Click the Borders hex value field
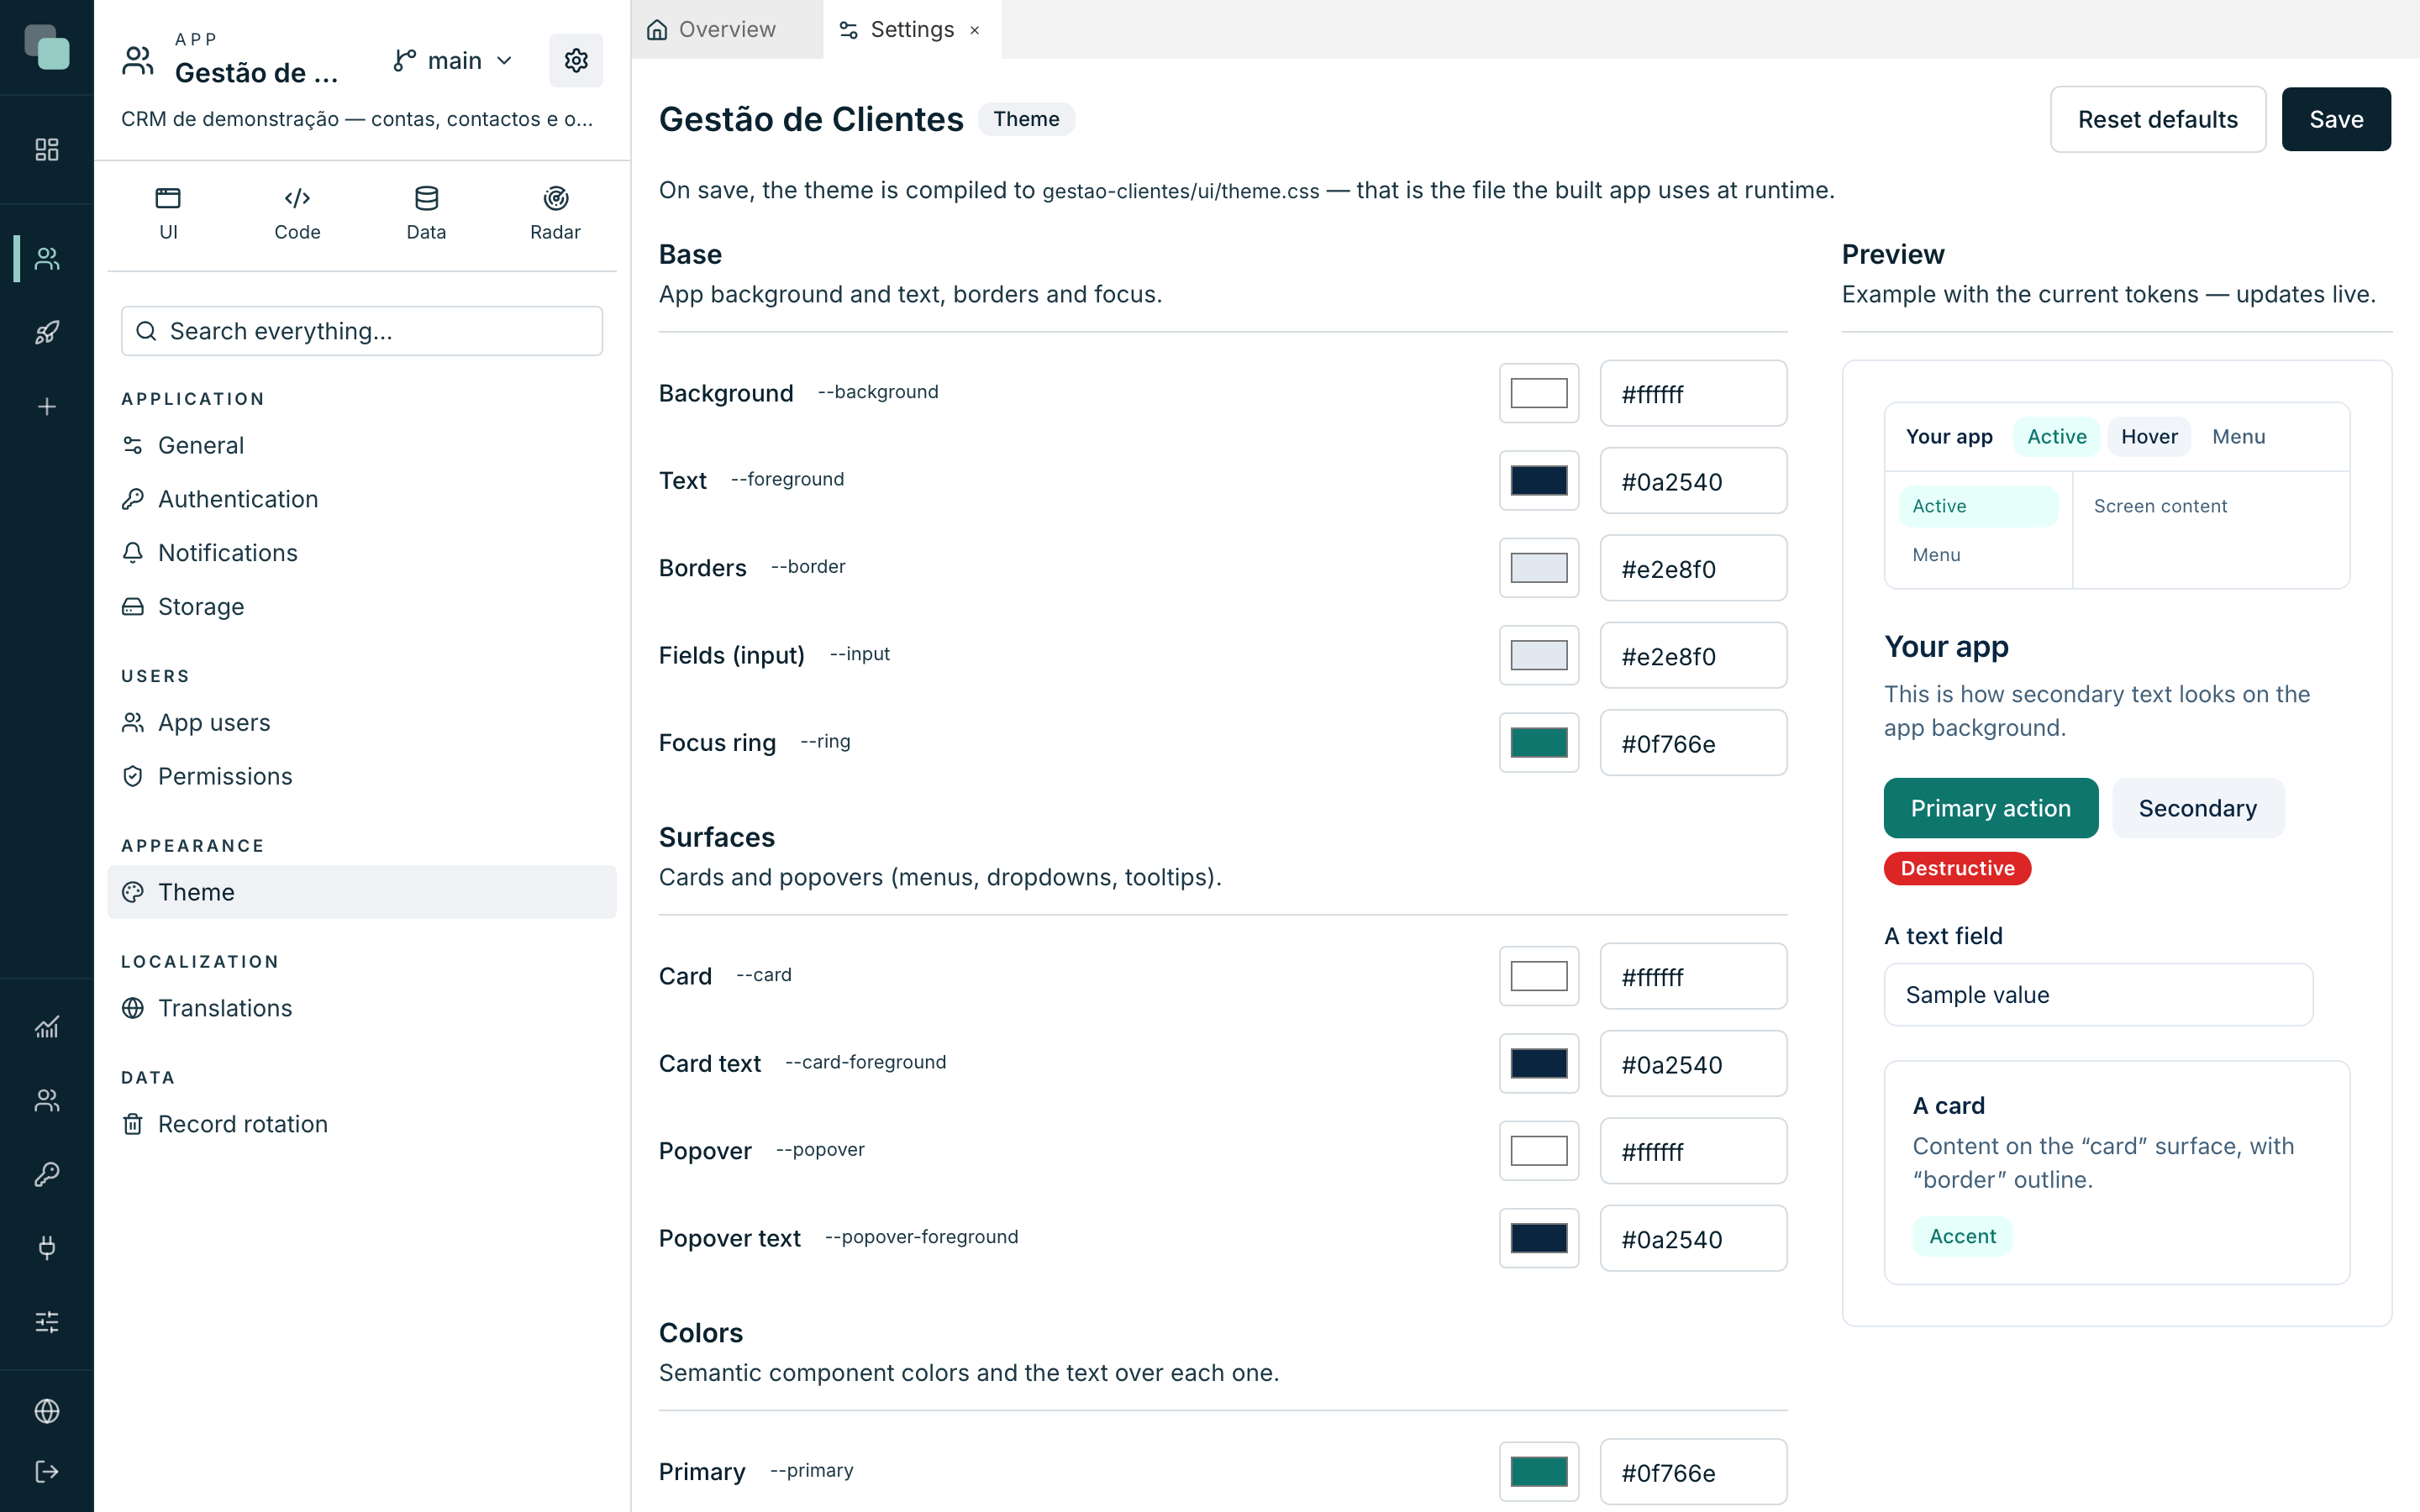This screenshot has width=2420, height=1512. (1693, 568)
